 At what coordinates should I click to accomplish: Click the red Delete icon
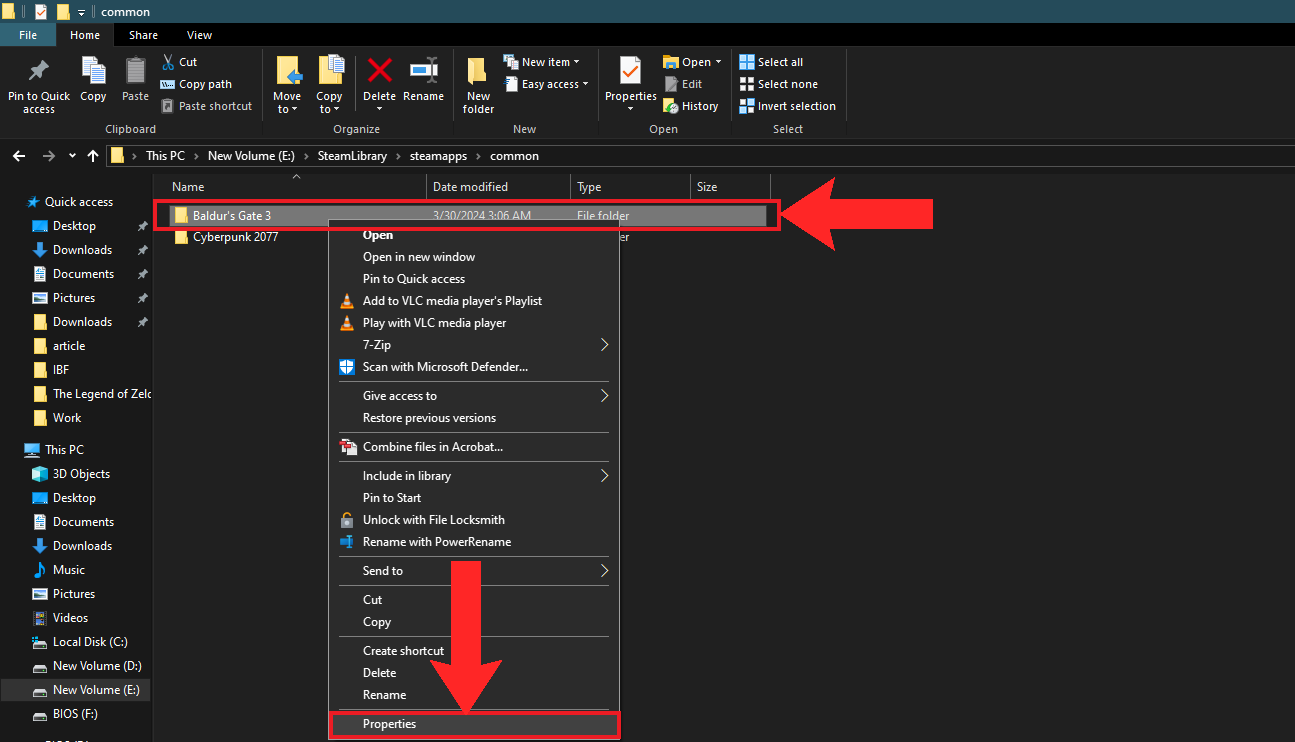click(x=379, y=71)
